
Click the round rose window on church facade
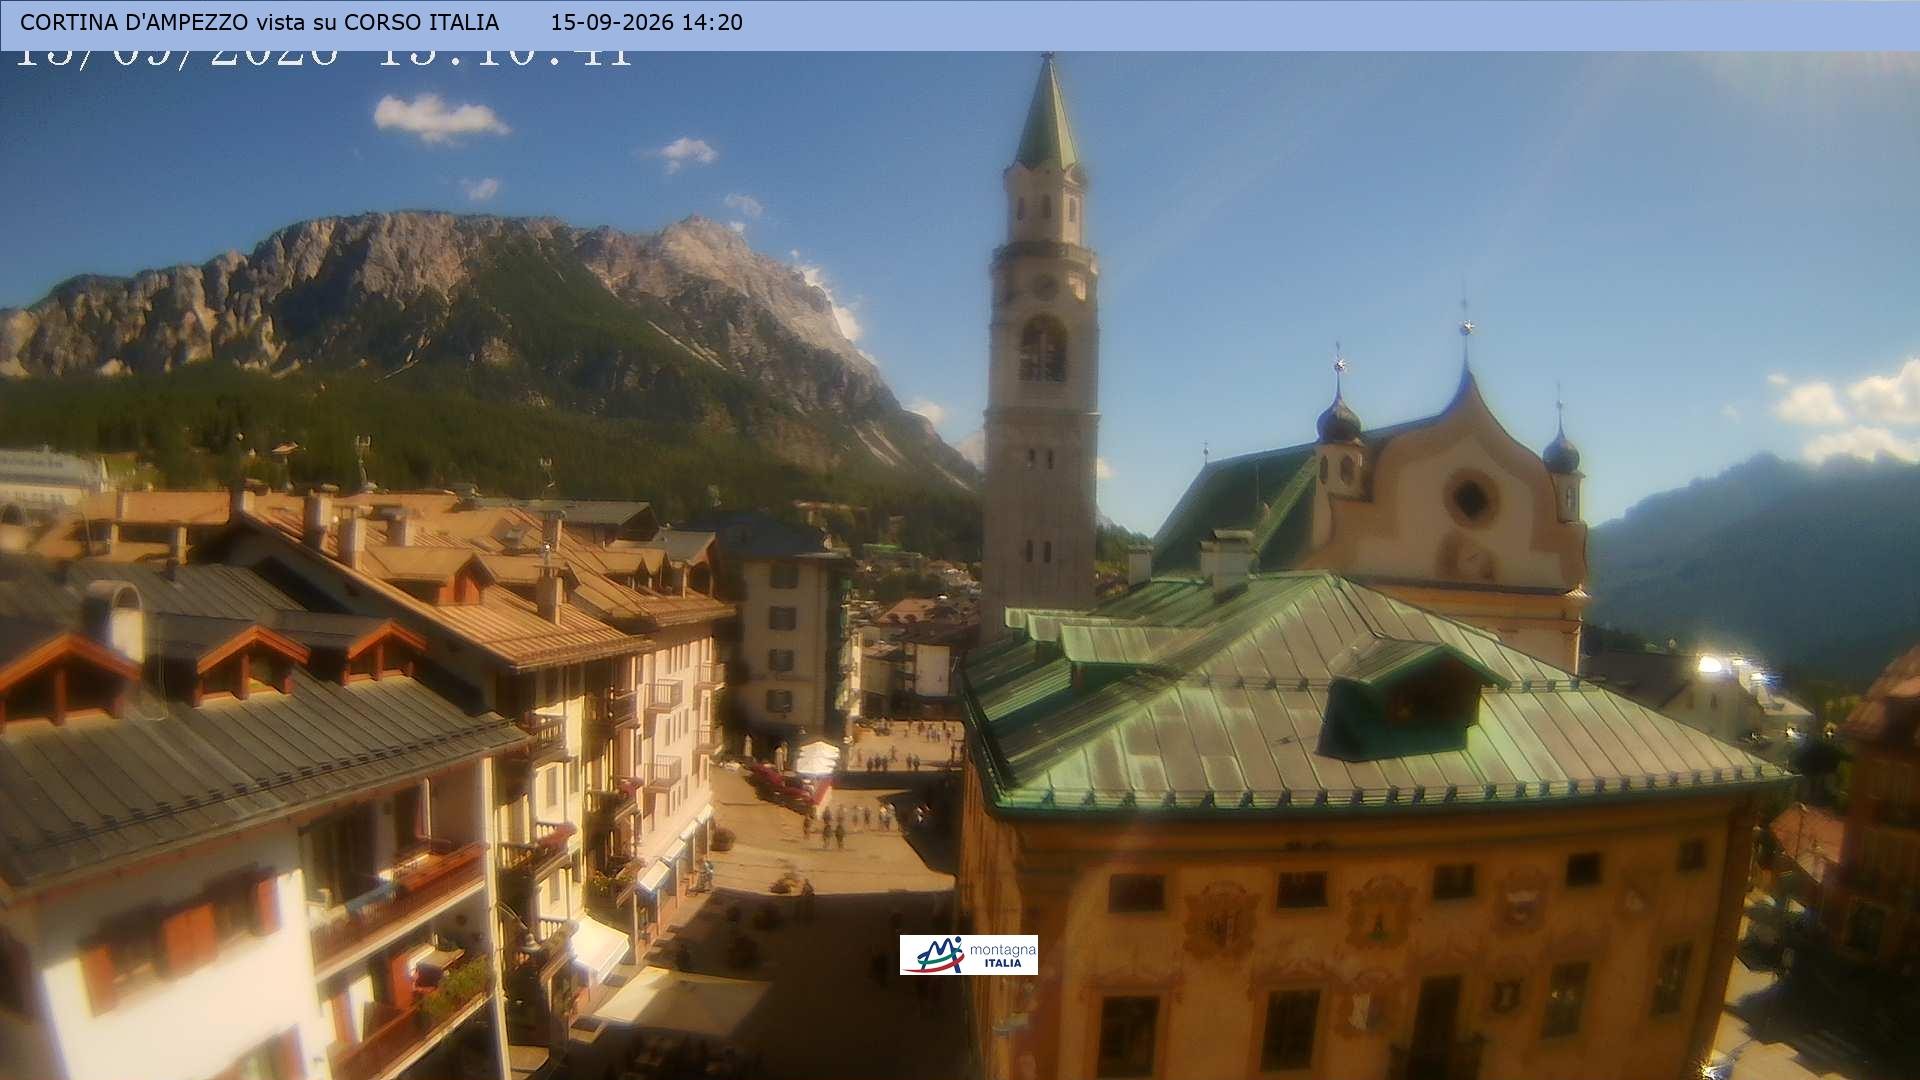[1471, 499]
